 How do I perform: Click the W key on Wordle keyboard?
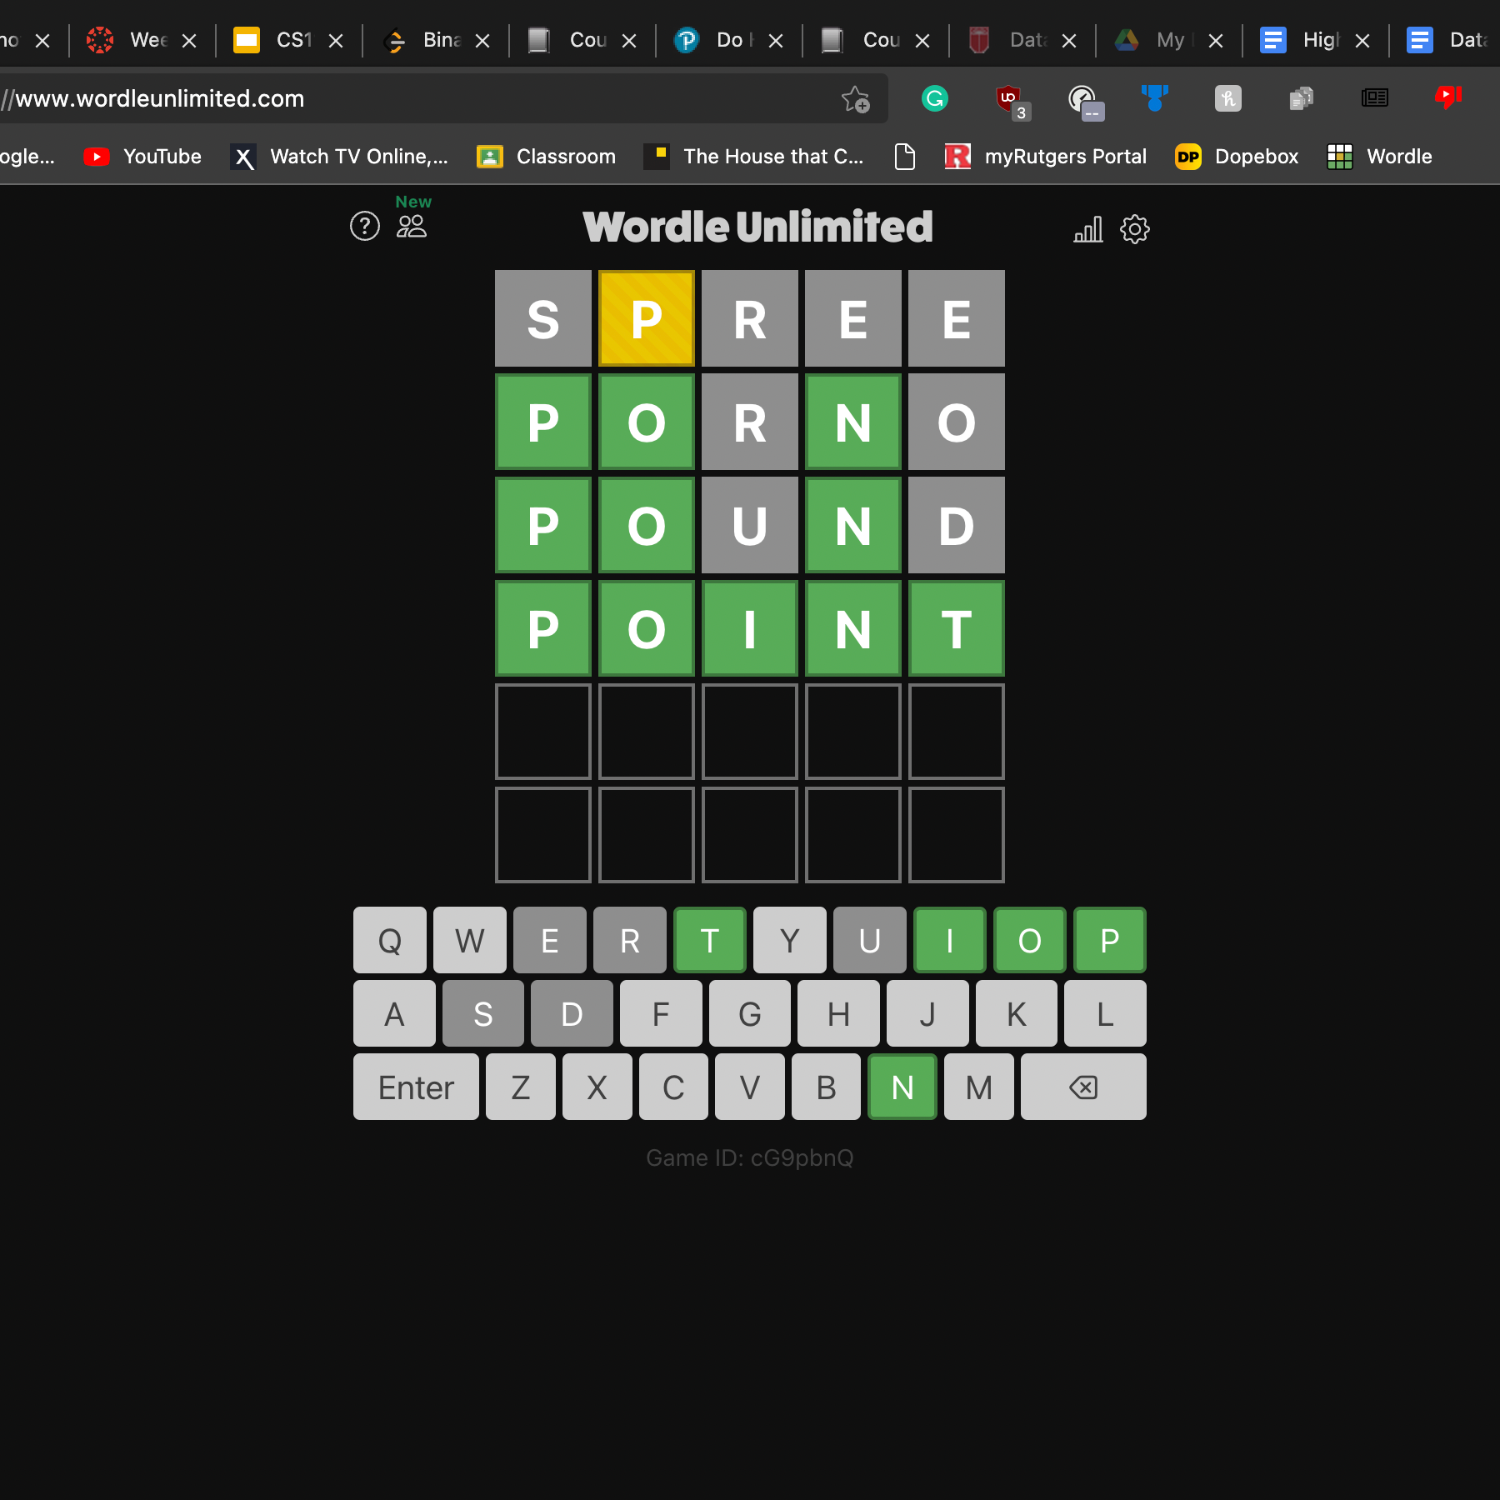(470, 940)
